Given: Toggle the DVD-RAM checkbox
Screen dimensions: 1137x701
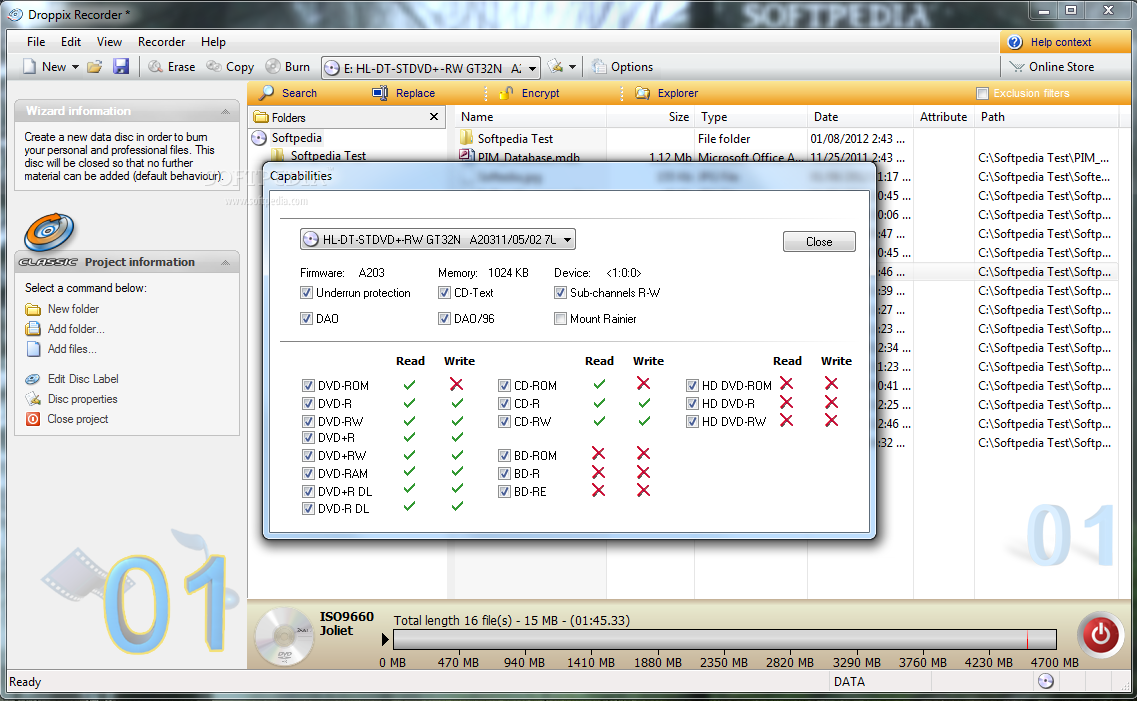Looking at the screenshot, I should [308, 473].
